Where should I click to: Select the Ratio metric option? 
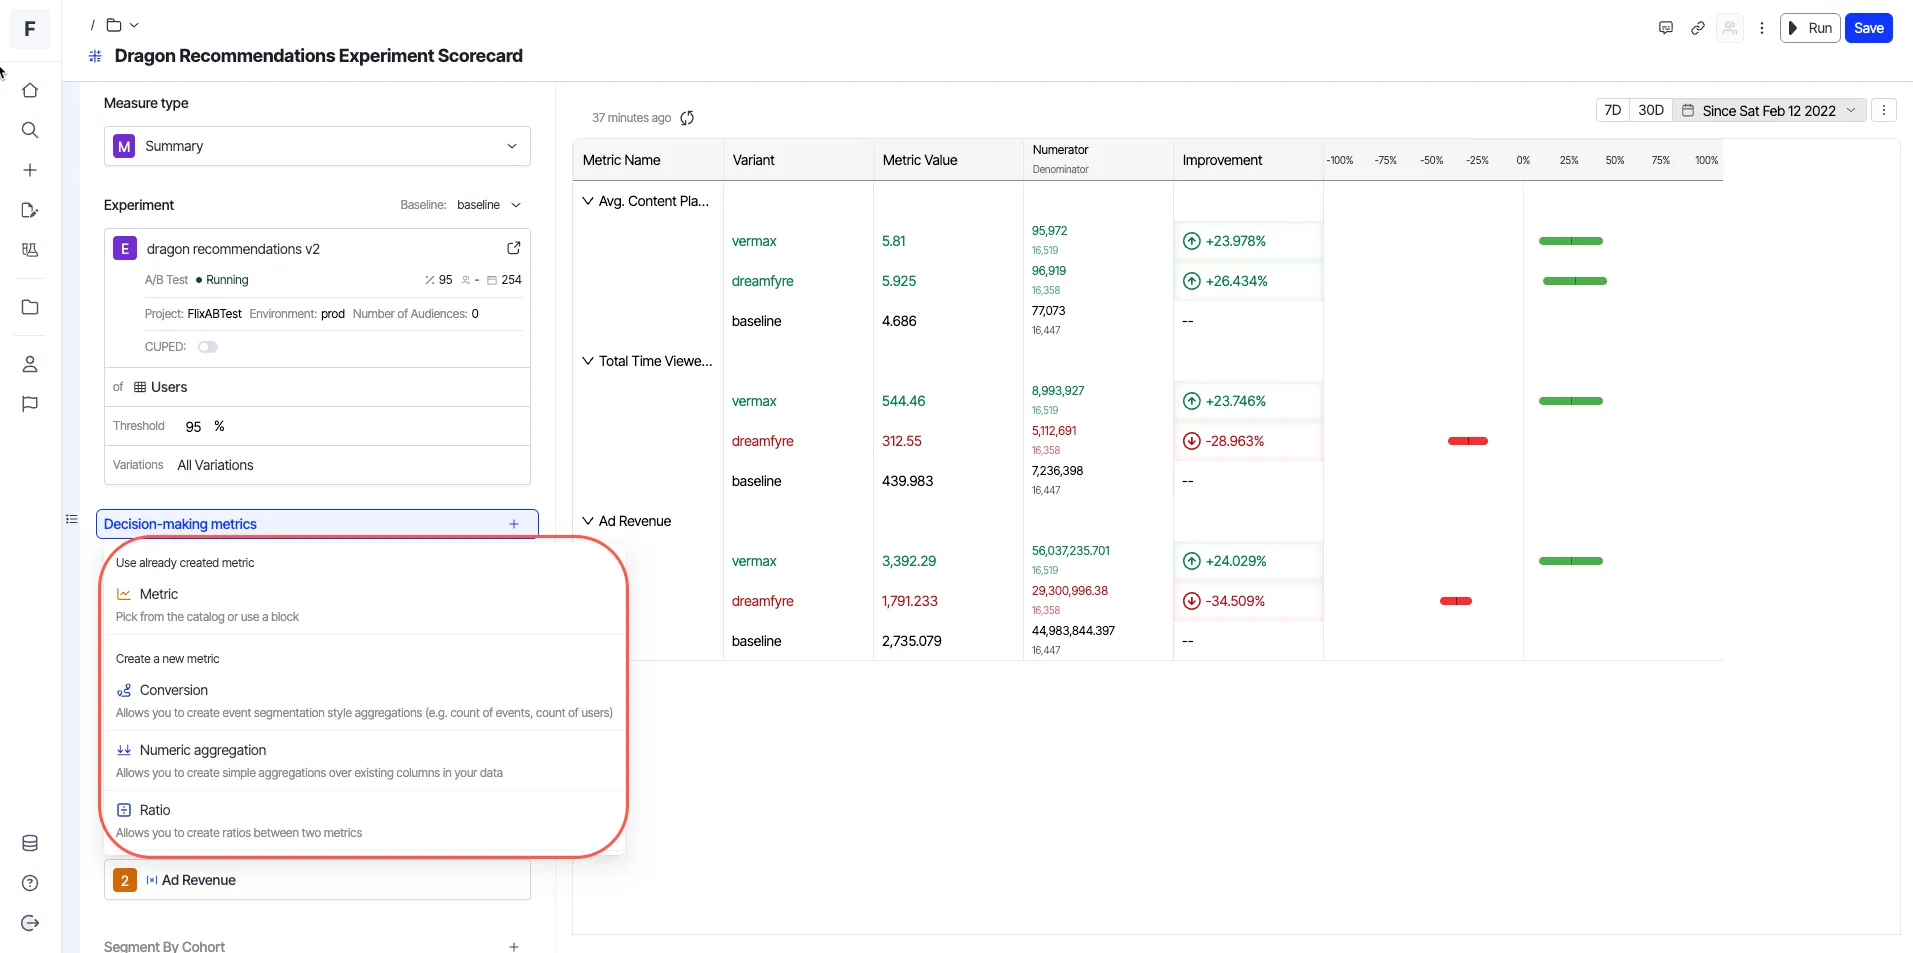[365, 820]
